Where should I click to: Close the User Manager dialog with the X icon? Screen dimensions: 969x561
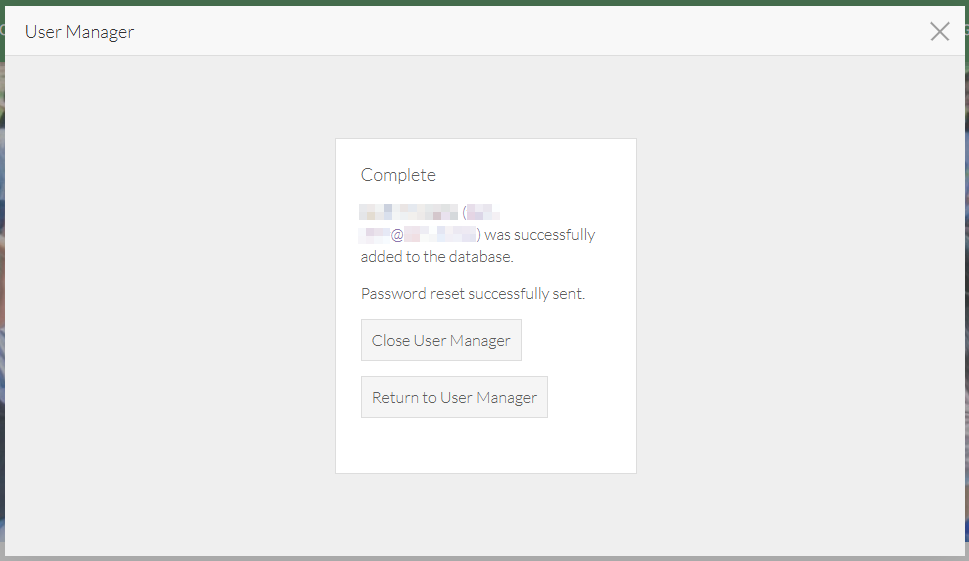pos(939,31)
